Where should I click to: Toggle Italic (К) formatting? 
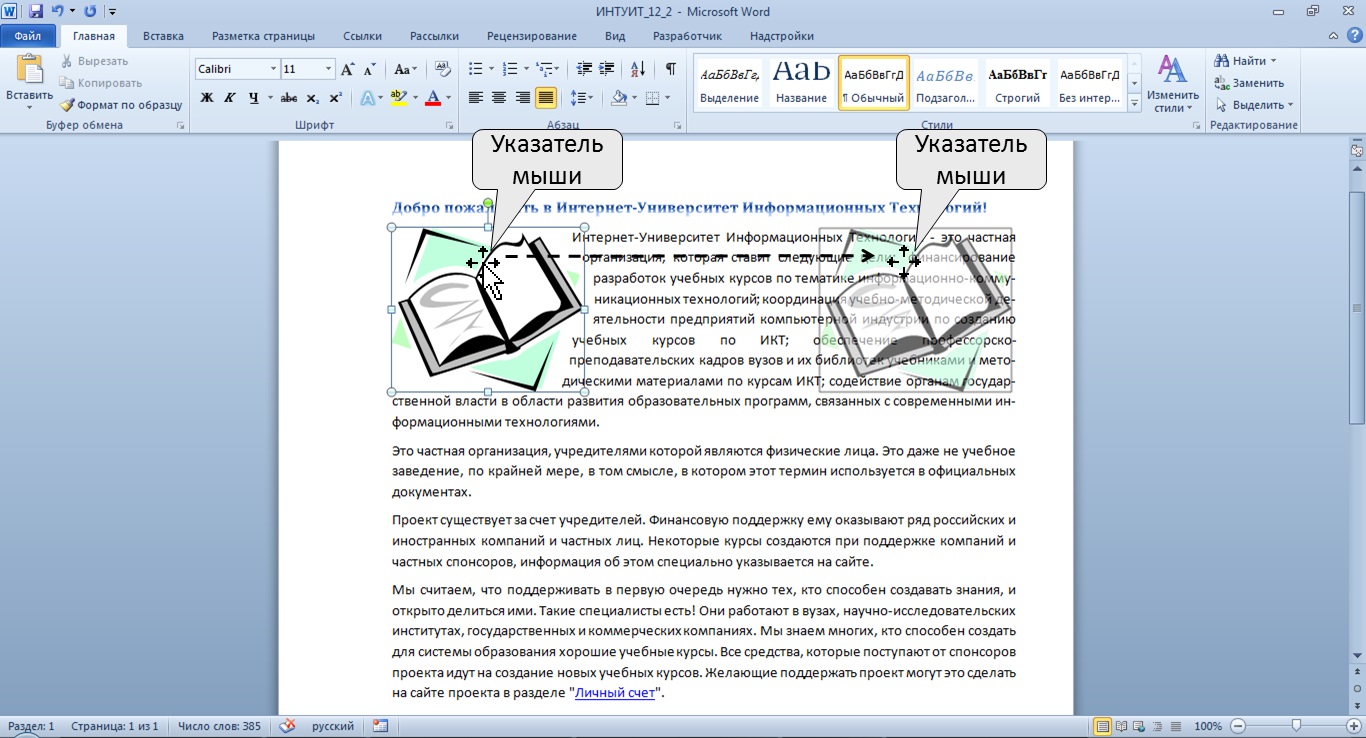230,98
